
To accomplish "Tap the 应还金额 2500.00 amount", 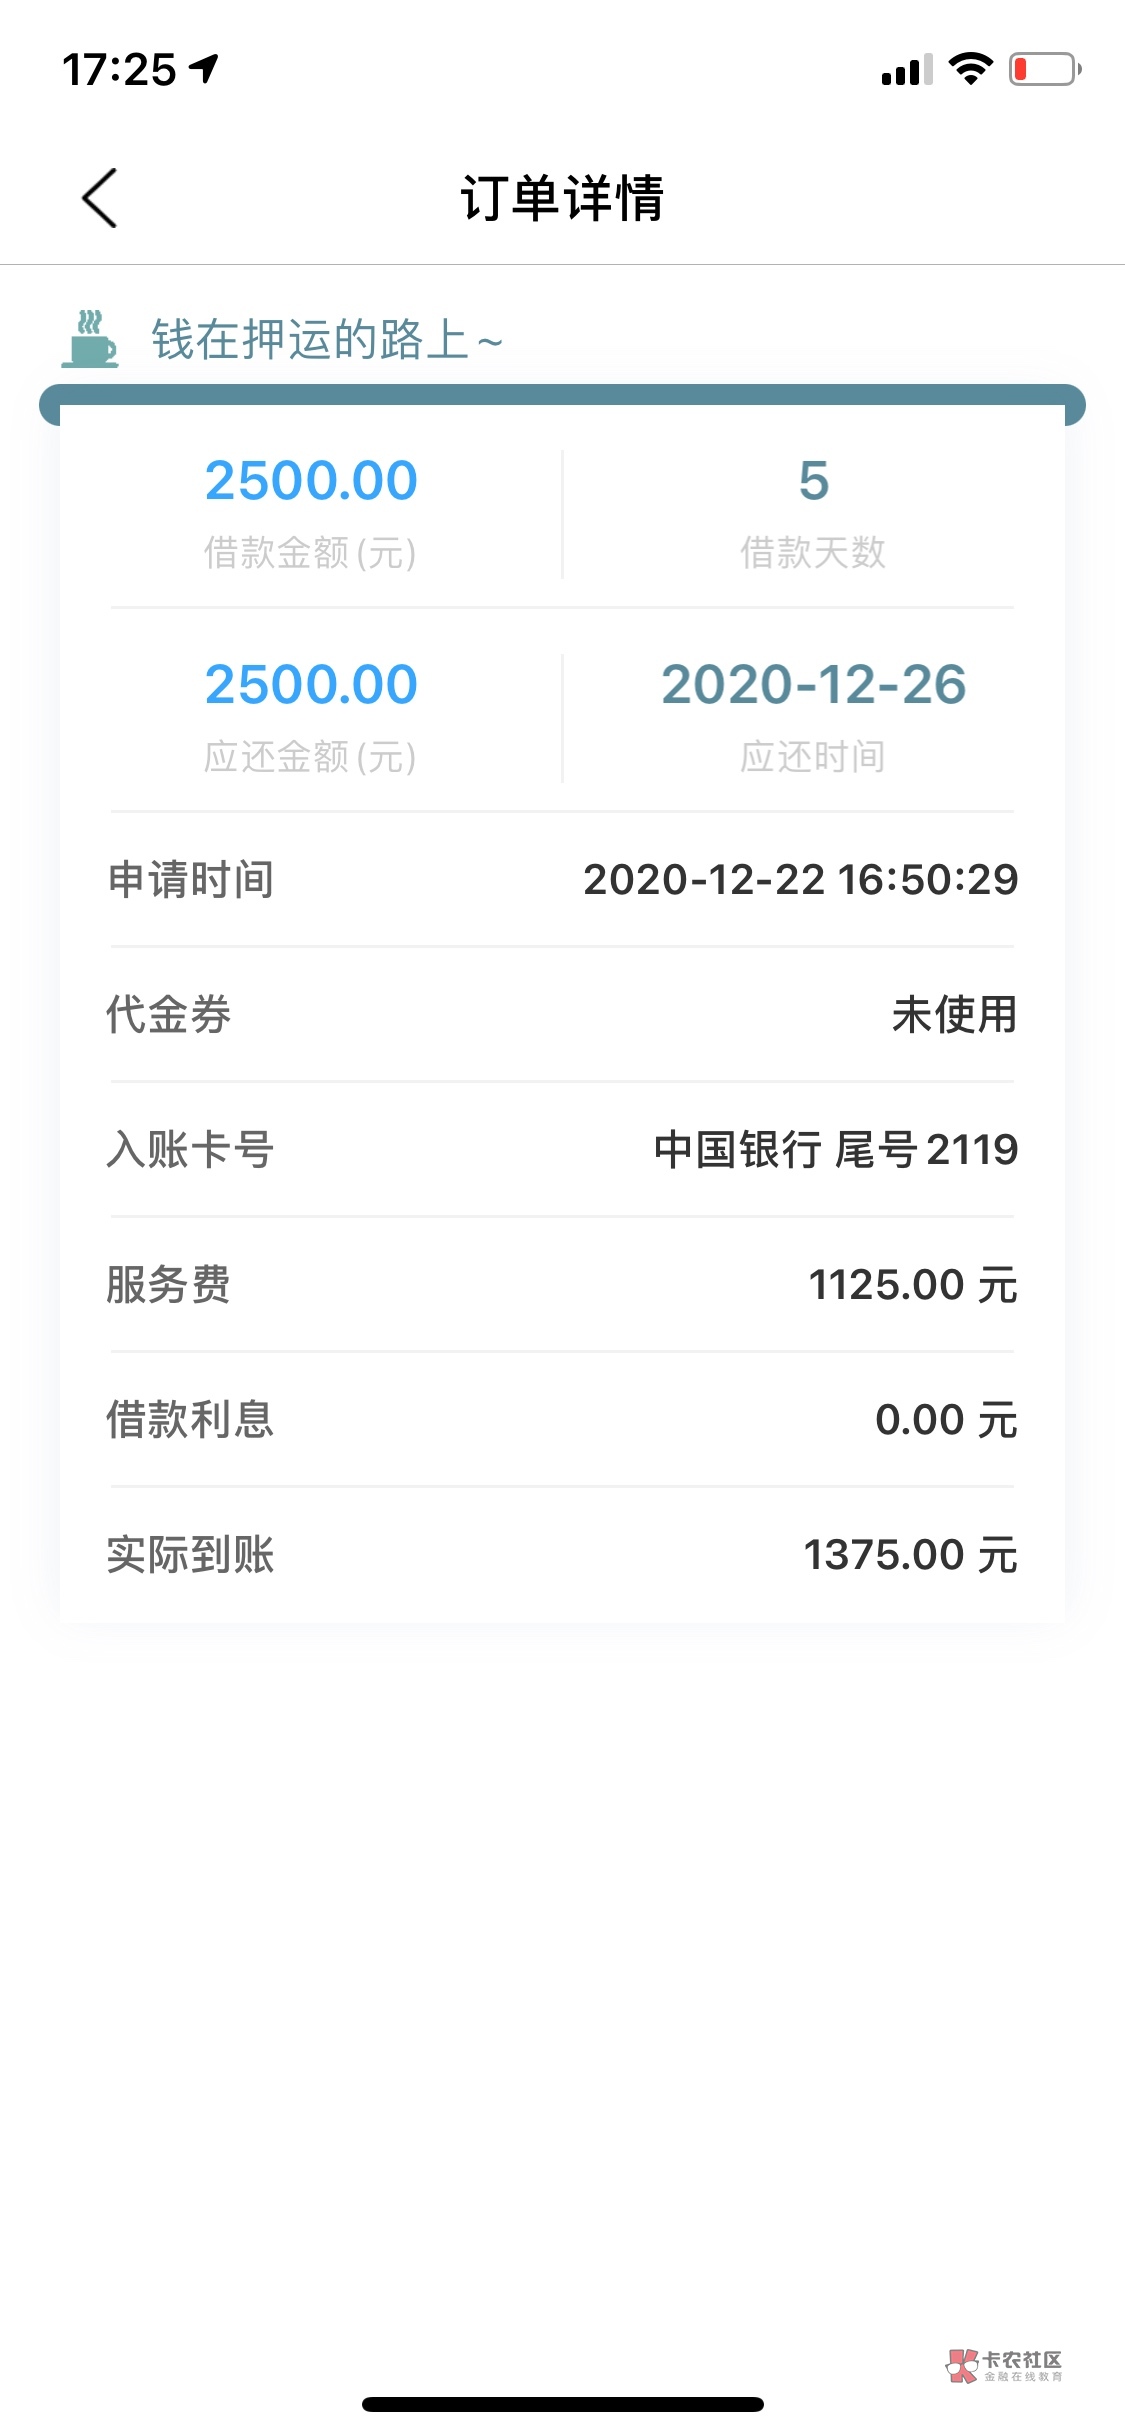I will [x=311, y=685].
